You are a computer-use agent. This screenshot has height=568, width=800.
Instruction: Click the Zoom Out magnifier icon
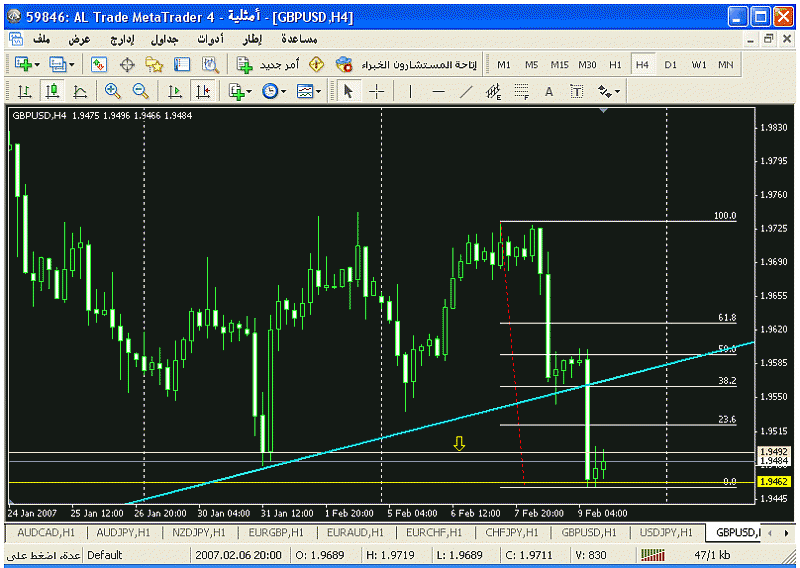tap(139, 91)
